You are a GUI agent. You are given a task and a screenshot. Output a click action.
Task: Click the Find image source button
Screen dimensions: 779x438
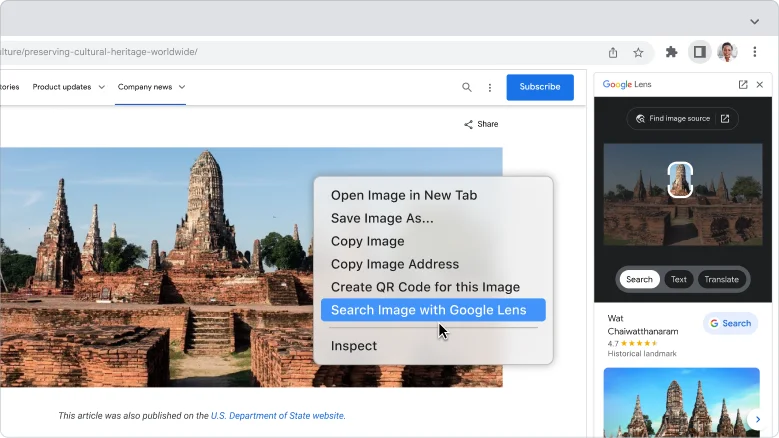pos(682,119)
